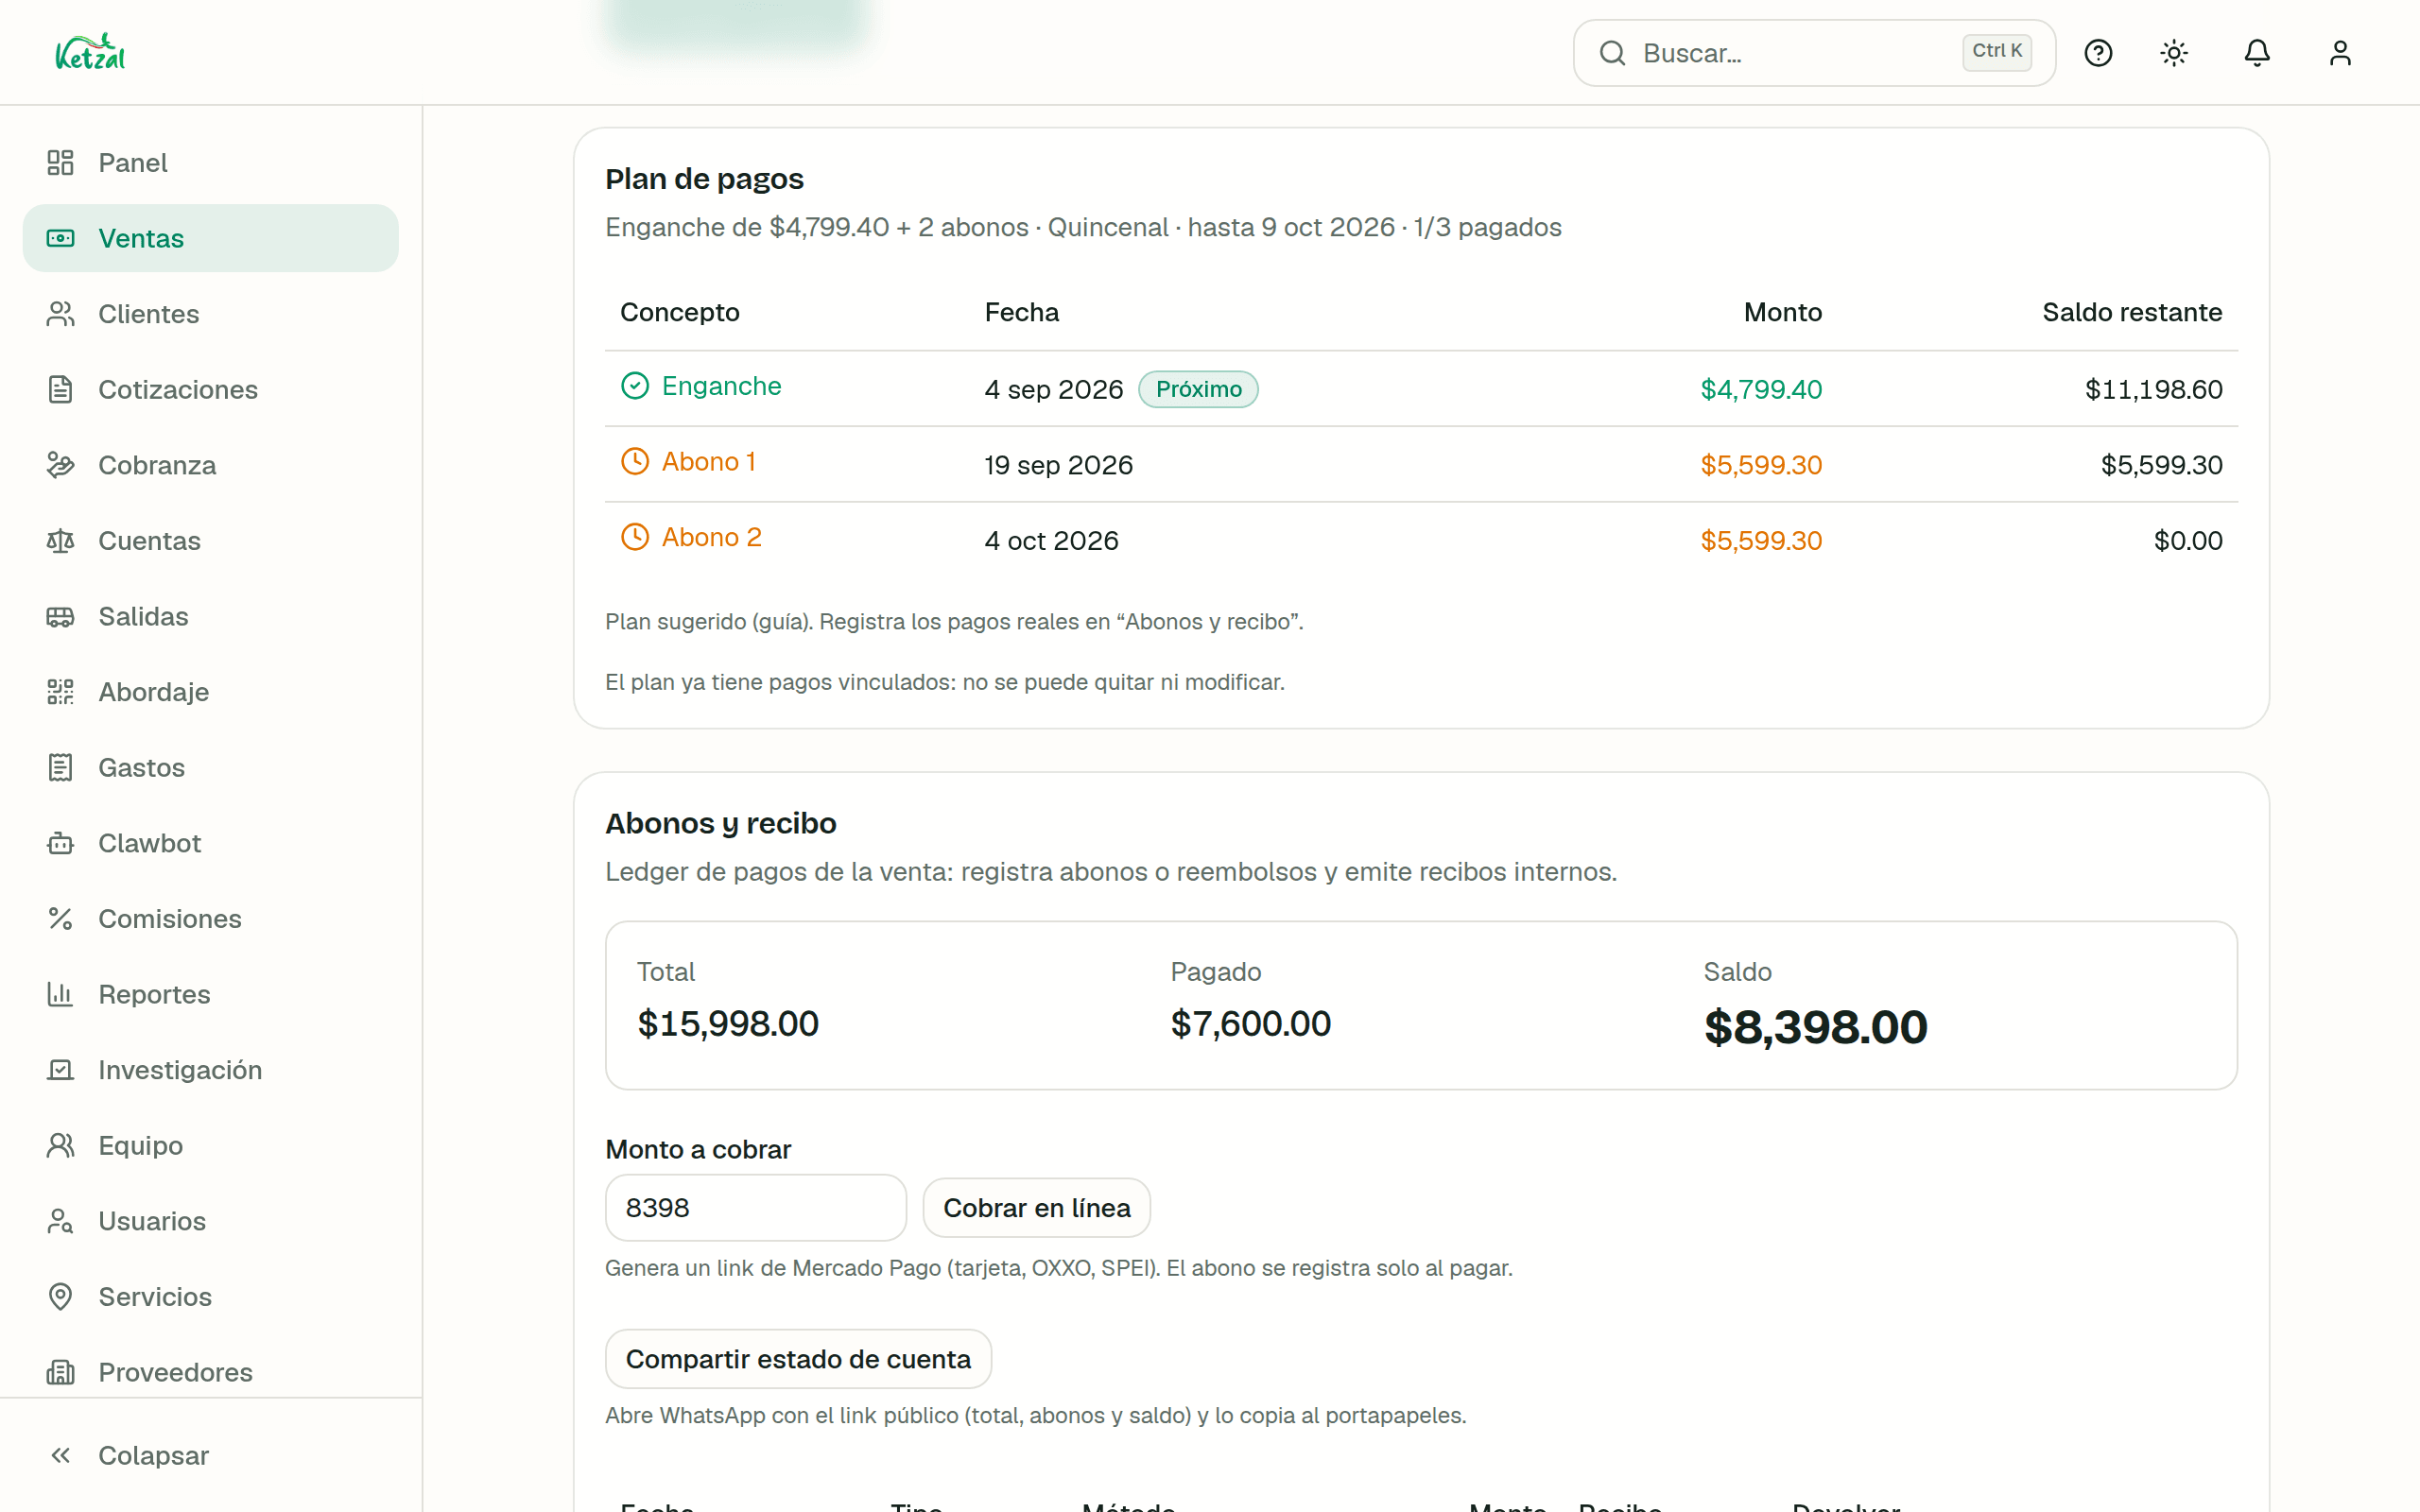Select the Gastos receipt icon
2420x1512 pixels.
60,767
